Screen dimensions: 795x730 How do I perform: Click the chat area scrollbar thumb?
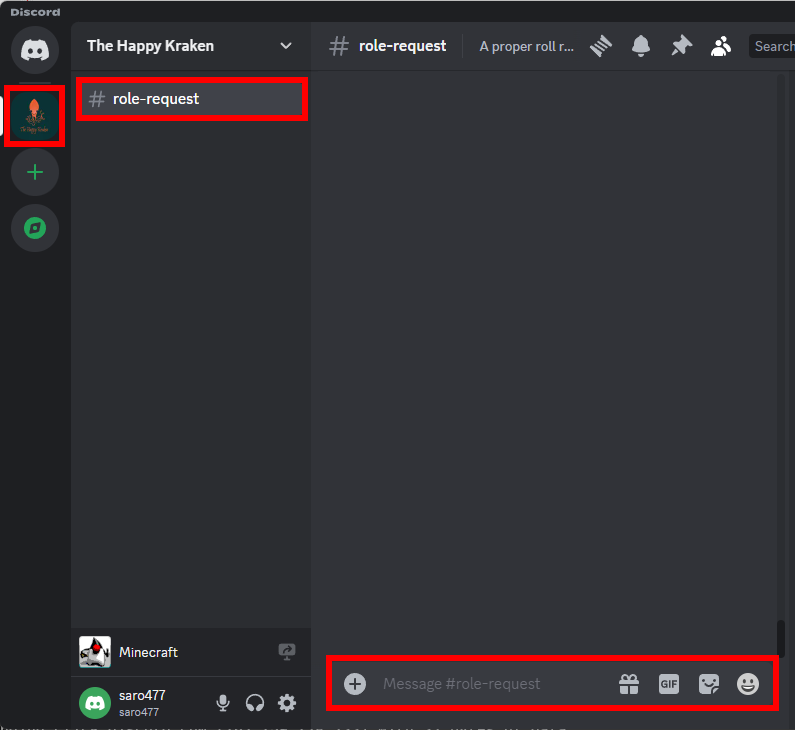(x=781, y=637)
